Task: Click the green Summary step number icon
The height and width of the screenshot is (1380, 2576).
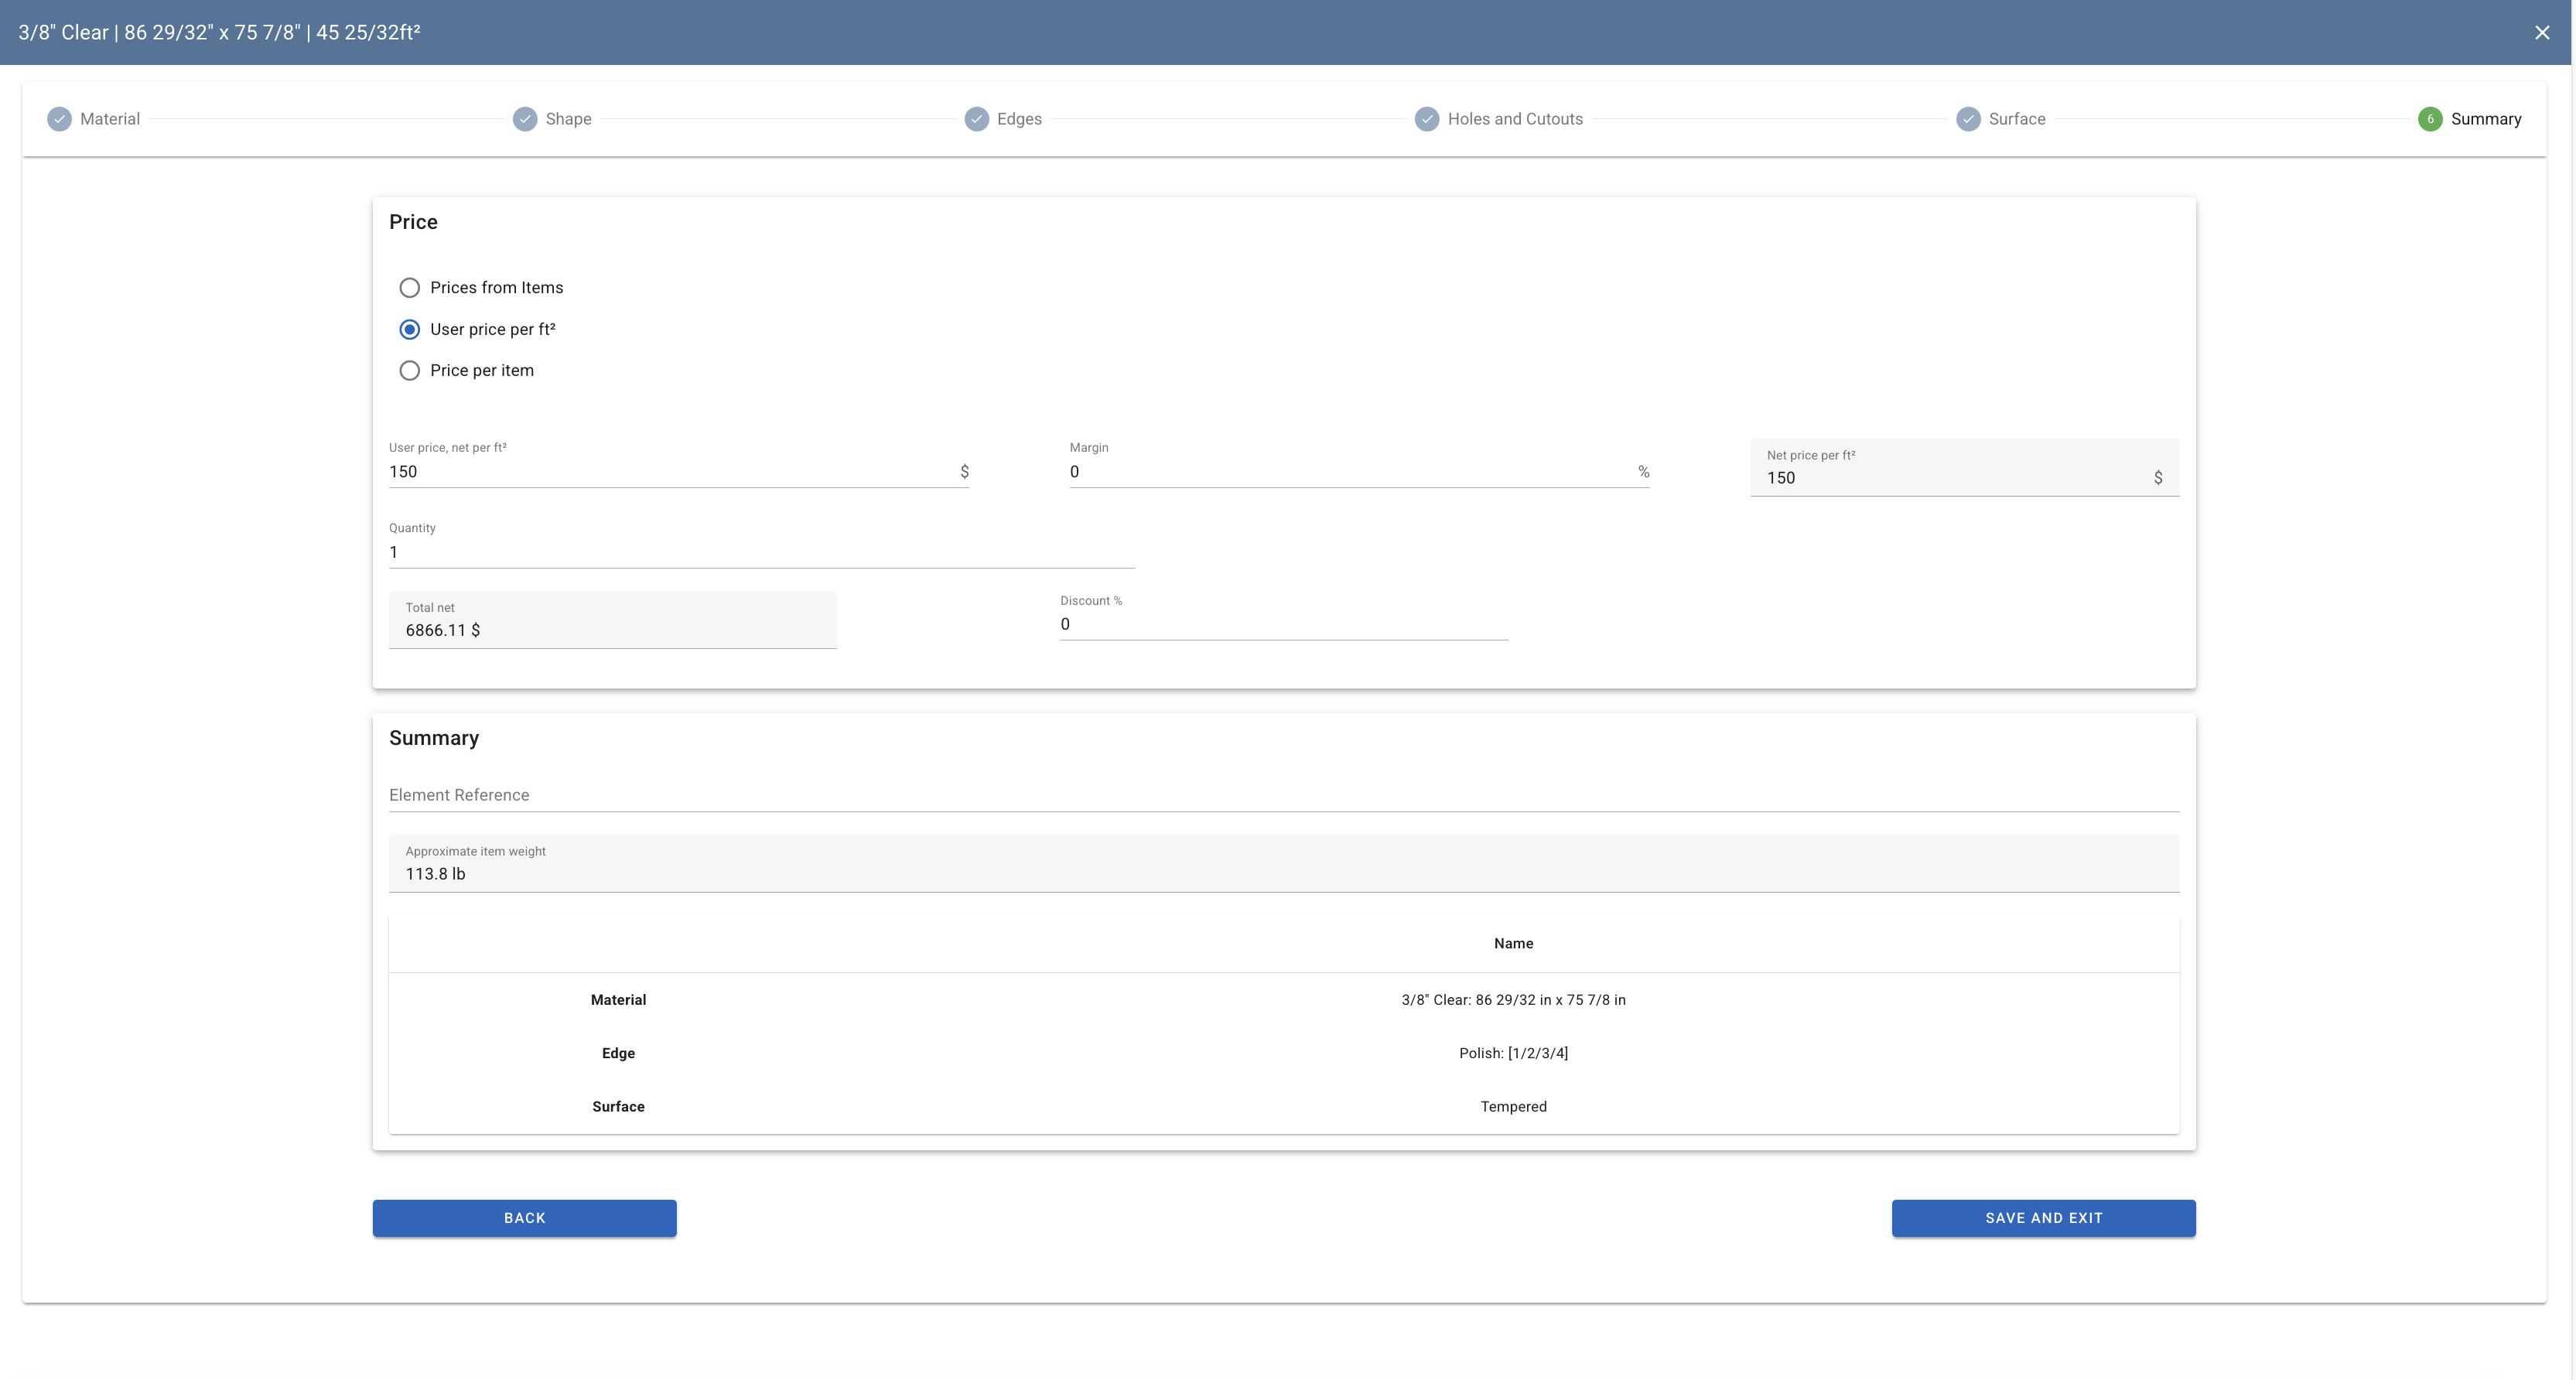Action: coord(2430,119)
